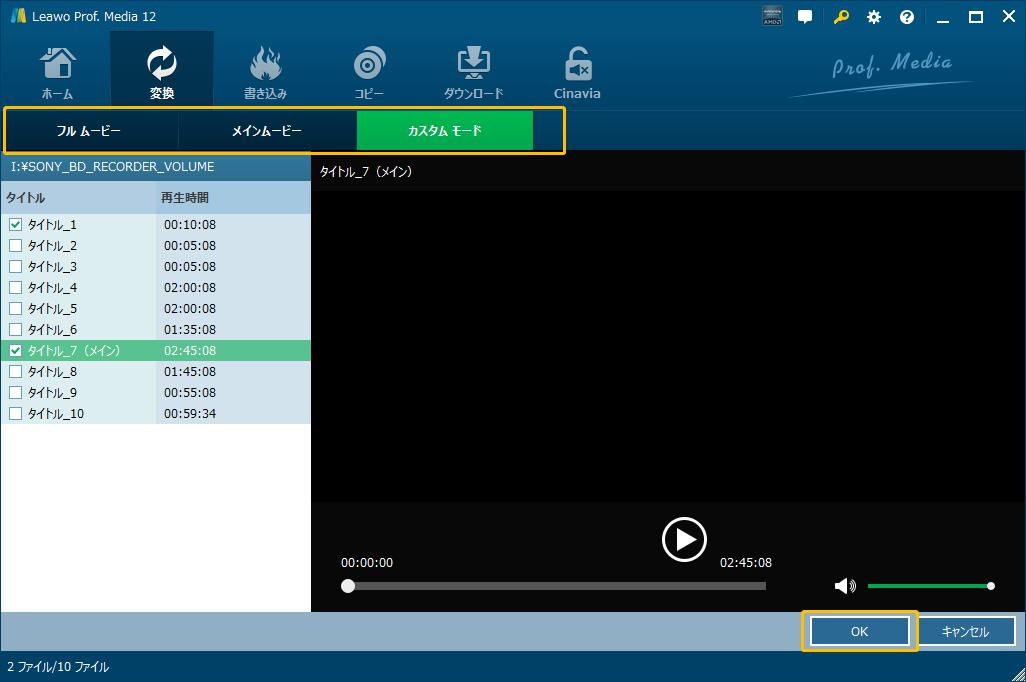This screenshot has height=682, width=1026.
Task: Click the タイトル_7（メイン）preview heading
Action: (366, 171)
